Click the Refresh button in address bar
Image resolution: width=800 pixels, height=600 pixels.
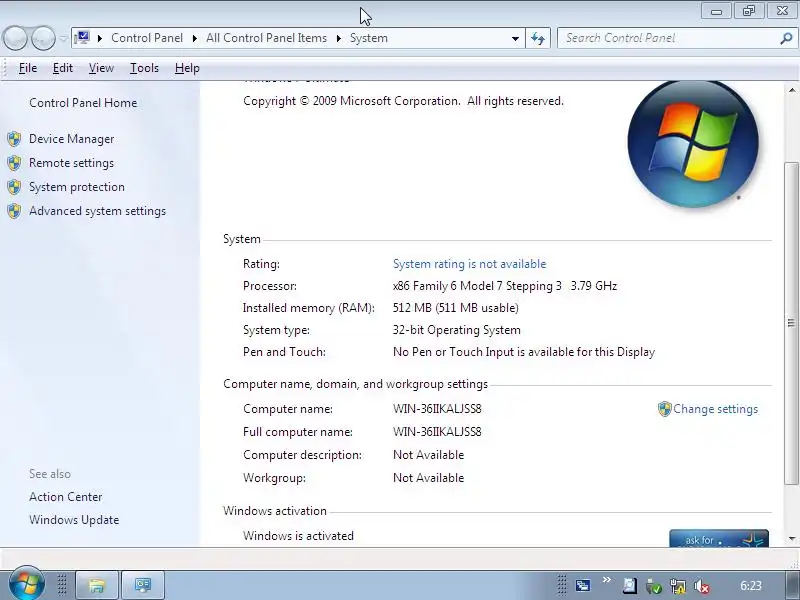pyautogui.click(x=538, y=38)
